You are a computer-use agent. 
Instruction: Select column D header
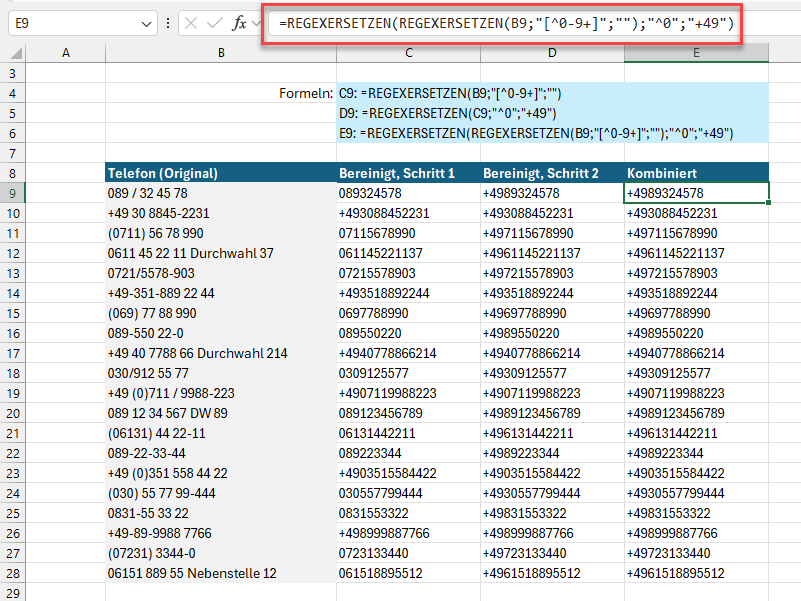tap(551, 53)
